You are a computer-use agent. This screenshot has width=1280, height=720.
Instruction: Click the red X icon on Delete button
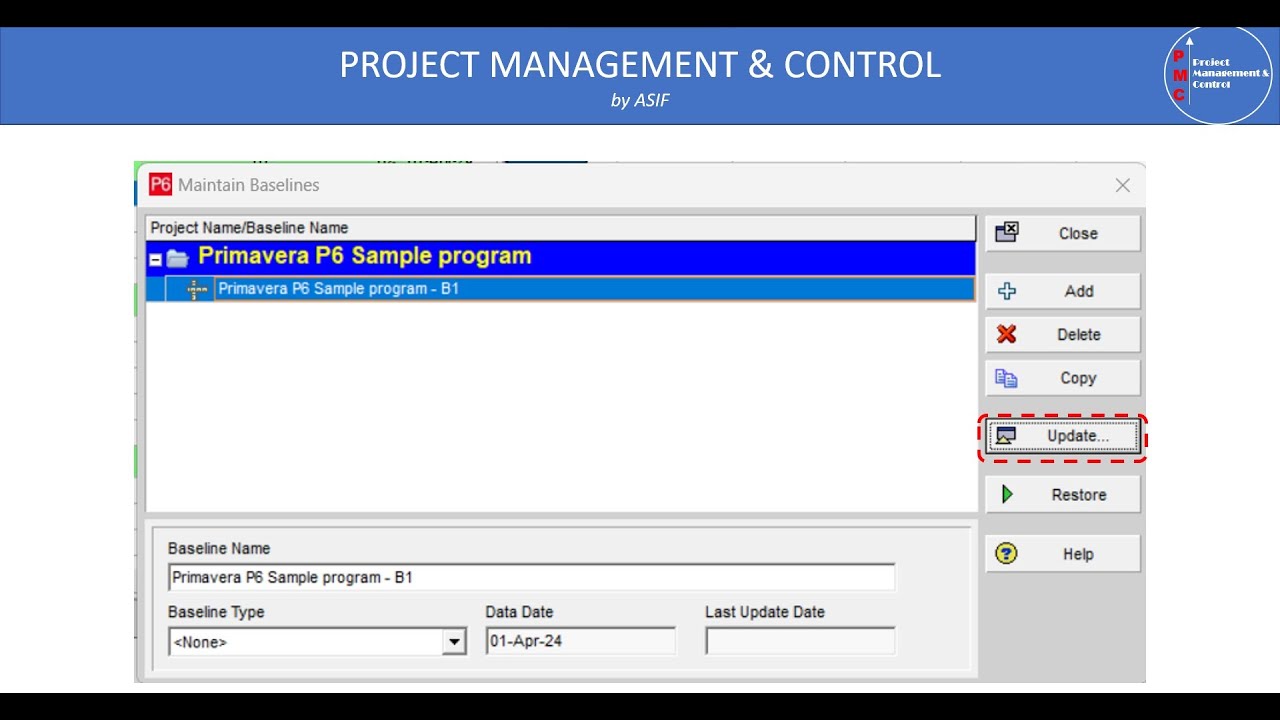[x=1007, y=335]
